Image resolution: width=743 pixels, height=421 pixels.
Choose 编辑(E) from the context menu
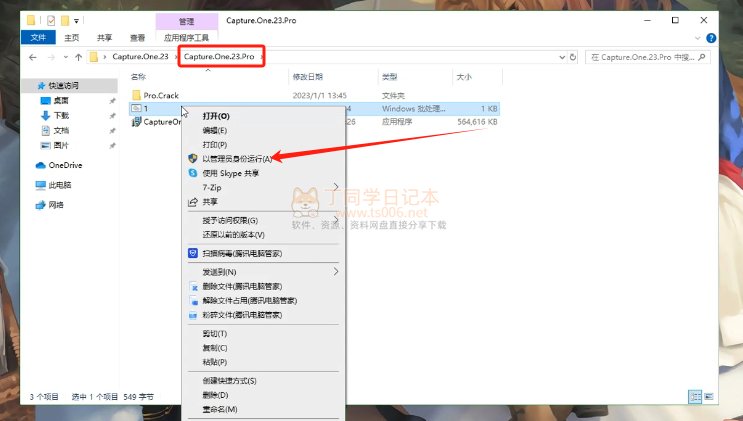pos(215,130)
